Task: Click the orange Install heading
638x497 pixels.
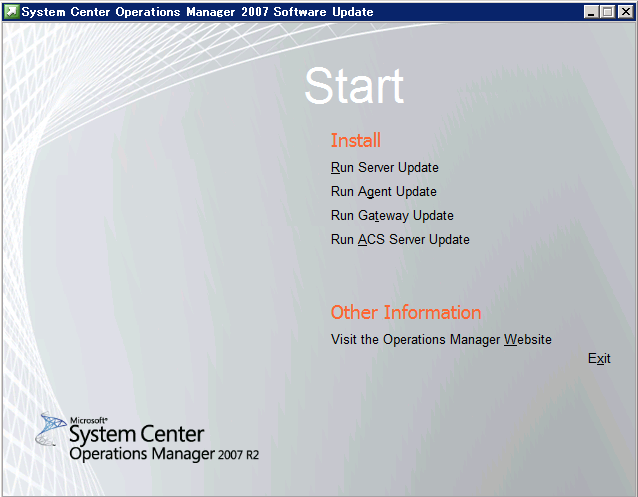Action: click(x=356, y=140)
